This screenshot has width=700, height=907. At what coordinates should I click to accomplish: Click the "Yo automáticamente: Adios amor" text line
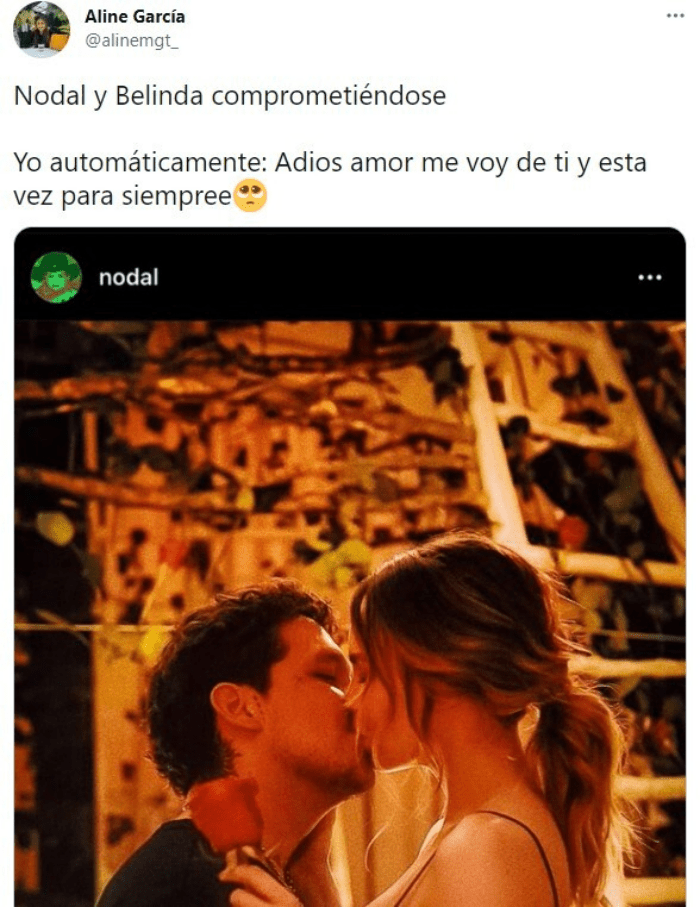(329, 163)
